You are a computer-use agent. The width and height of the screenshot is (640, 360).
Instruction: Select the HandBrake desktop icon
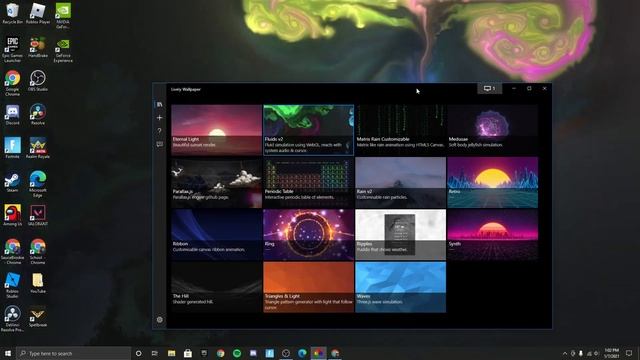click(38, 47)
